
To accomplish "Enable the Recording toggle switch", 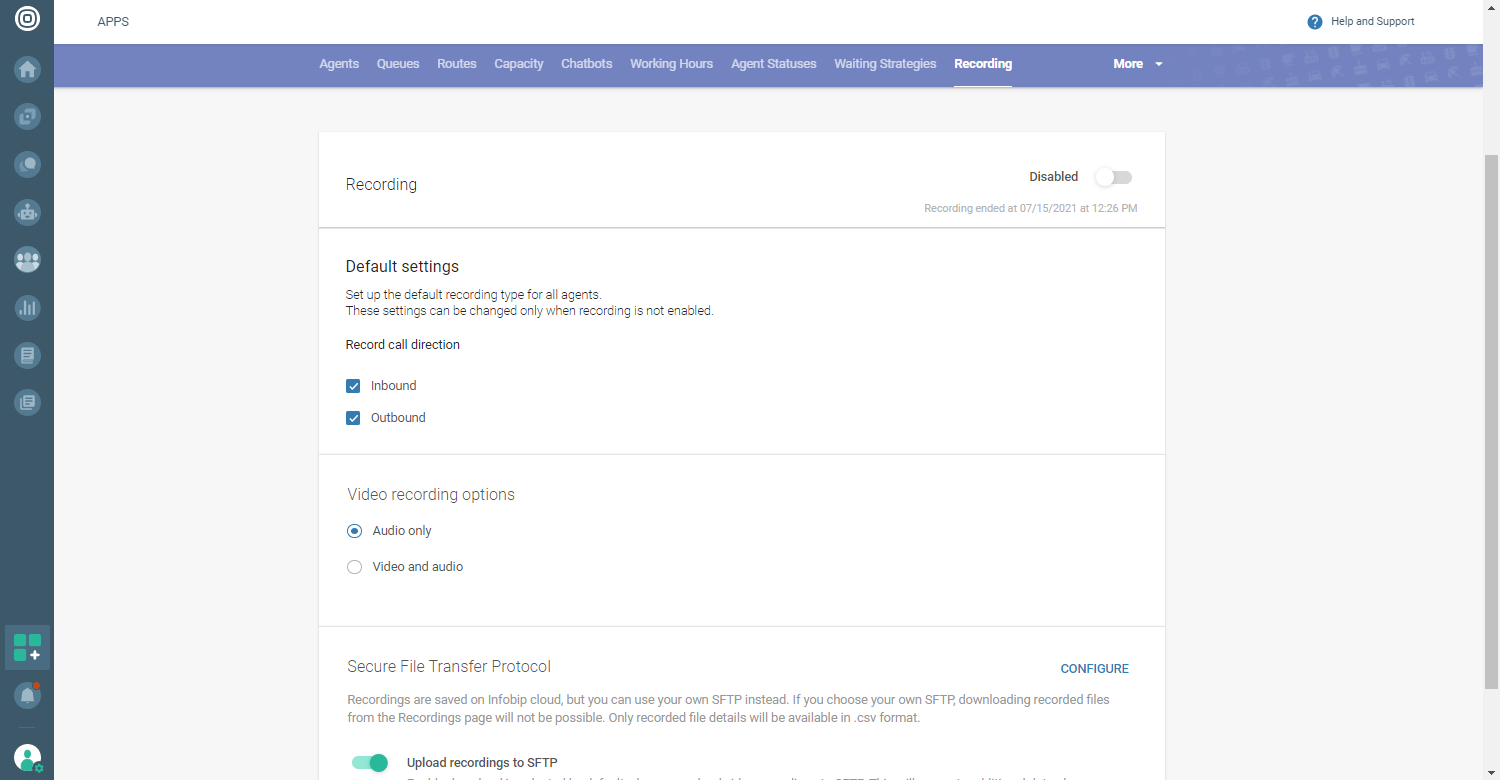I will tap(1113, 177).
